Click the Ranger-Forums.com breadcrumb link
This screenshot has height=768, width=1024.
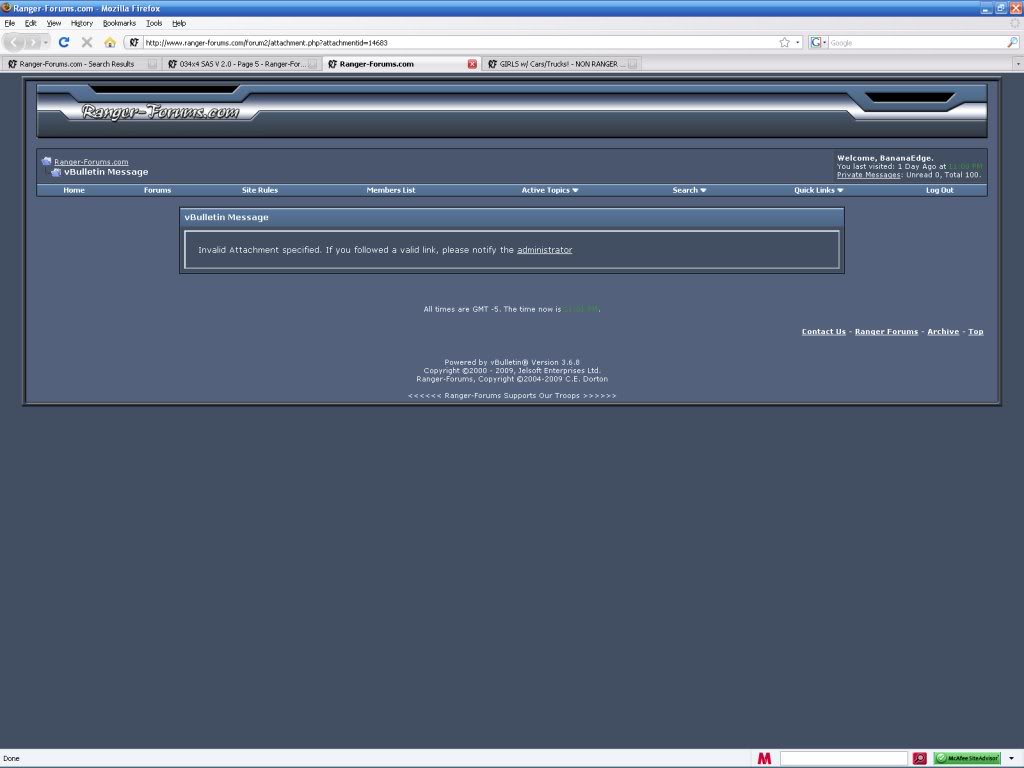91,162
